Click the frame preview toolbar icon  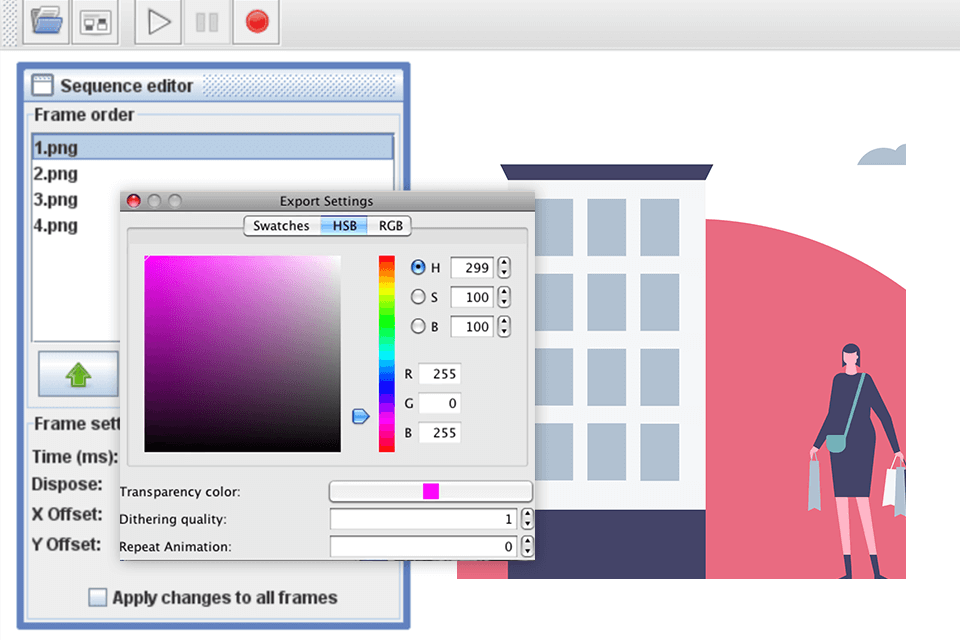(x=95, y=22)
